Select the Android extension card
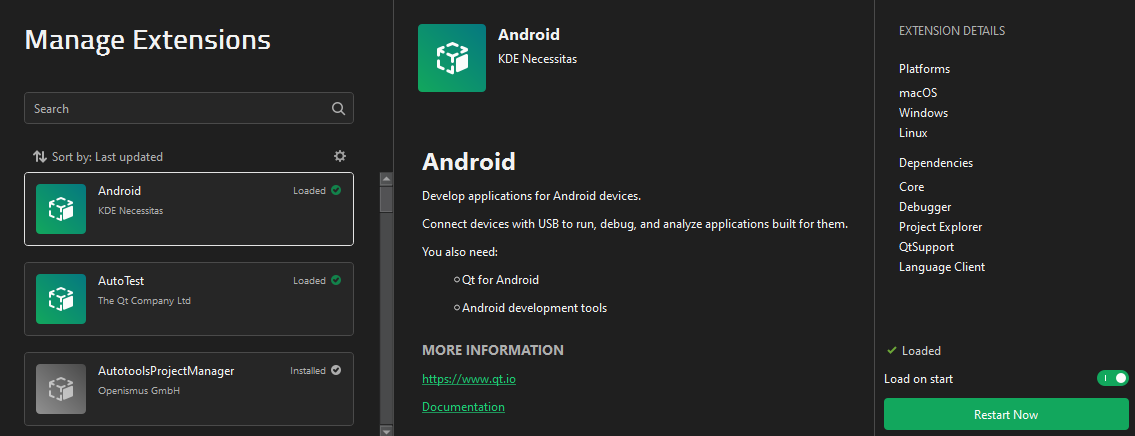 pyautogui.click(x=189, y=209)
